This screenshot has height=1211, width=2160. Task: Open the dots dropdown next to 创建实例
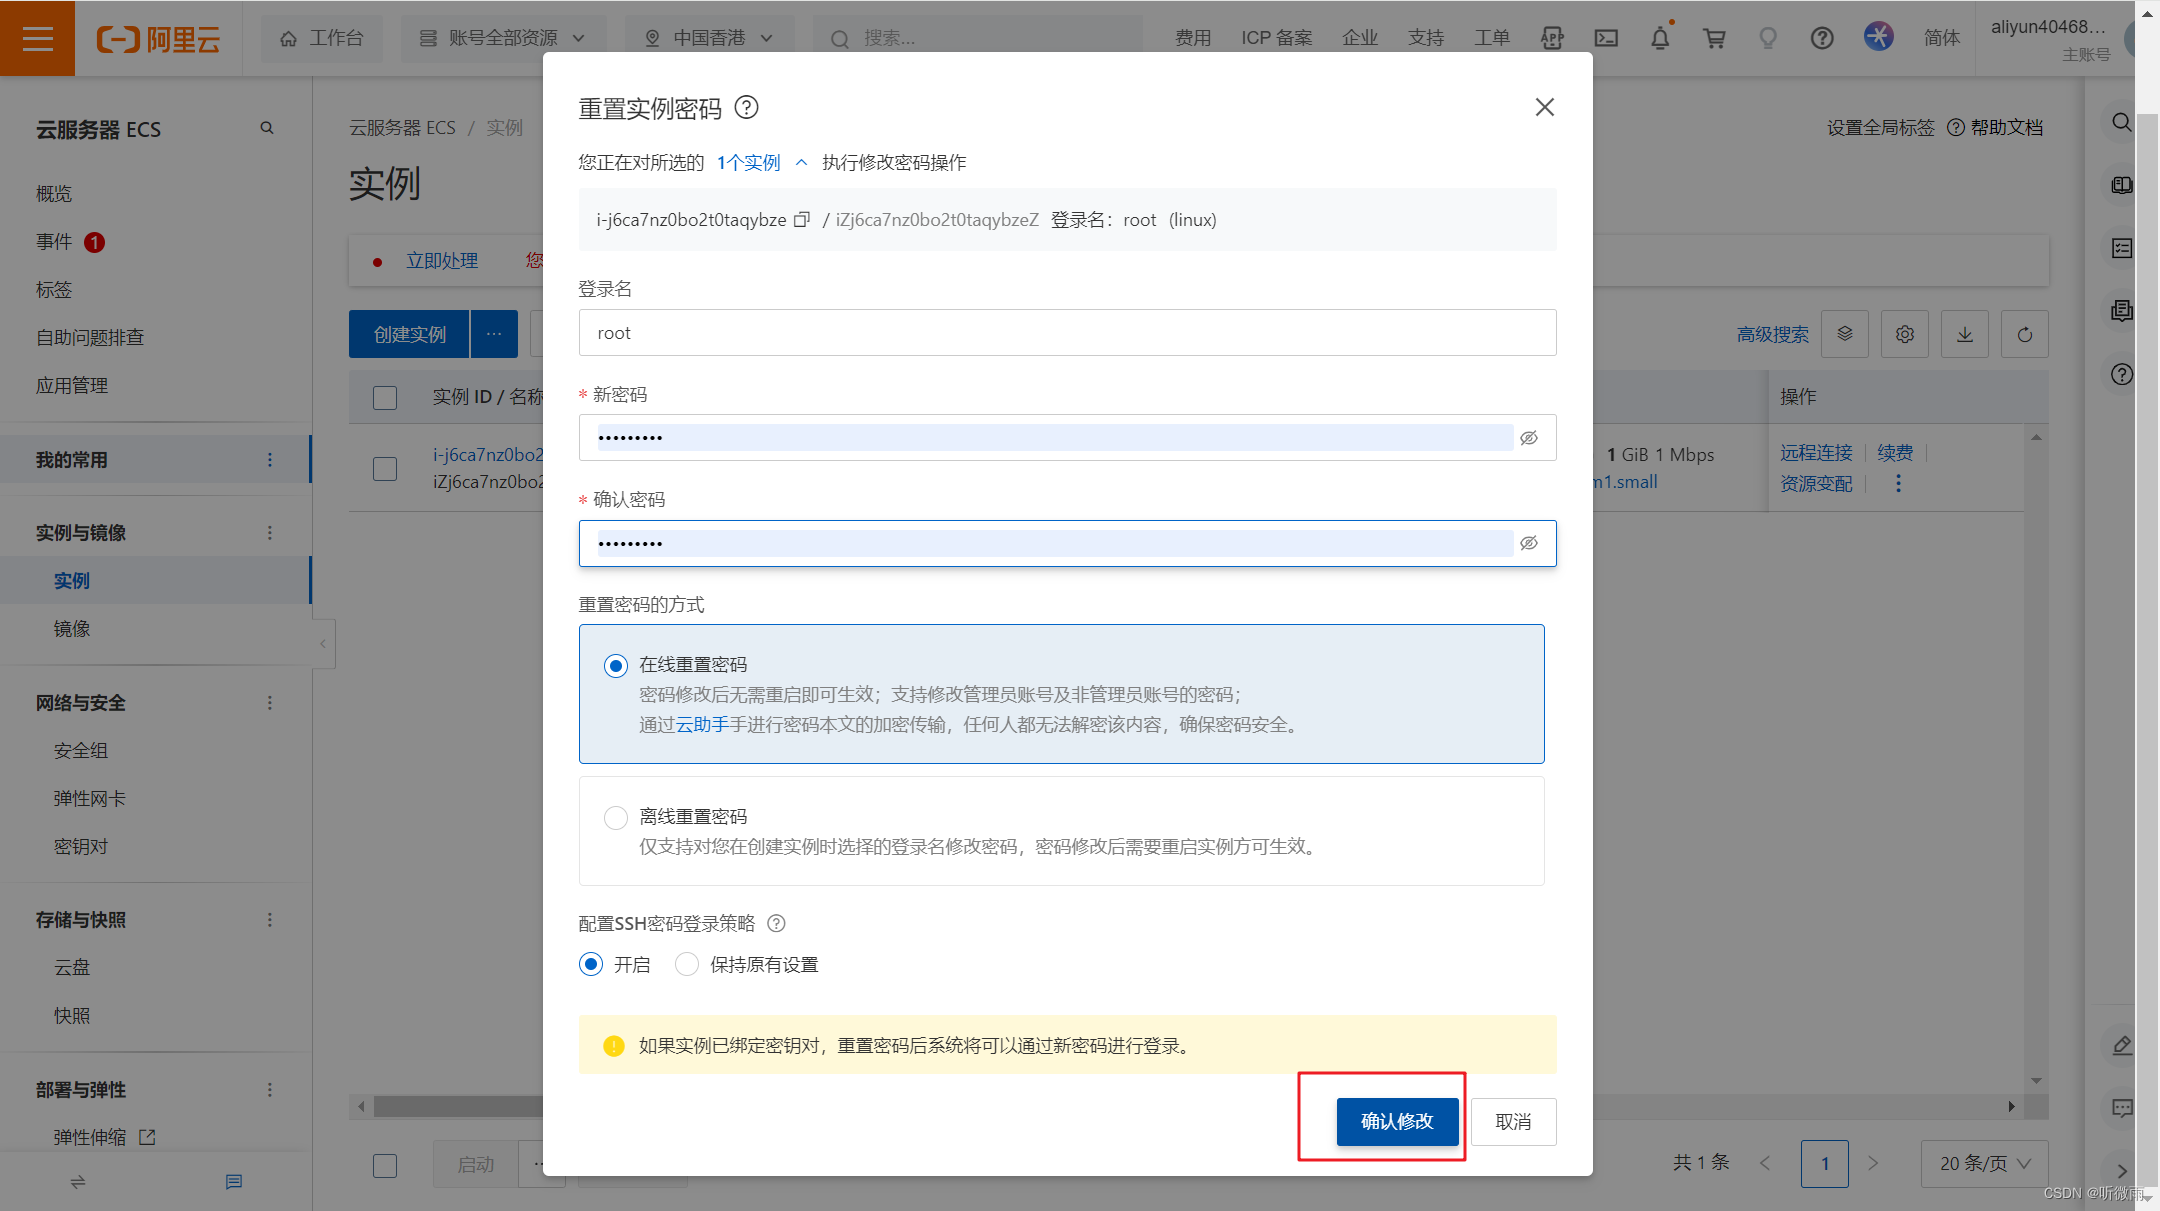click(494, 334)
